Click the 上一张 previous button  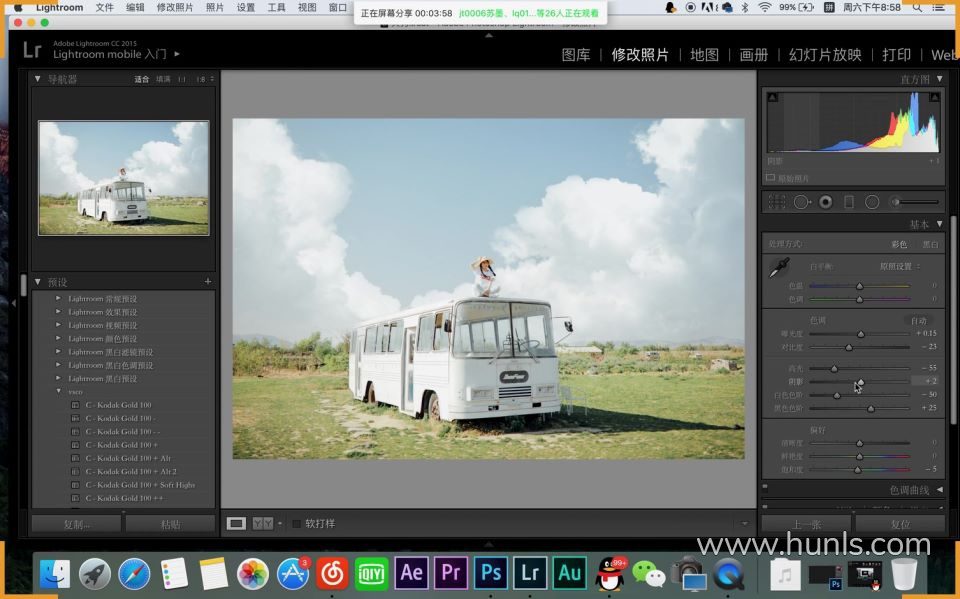point(806,524)
